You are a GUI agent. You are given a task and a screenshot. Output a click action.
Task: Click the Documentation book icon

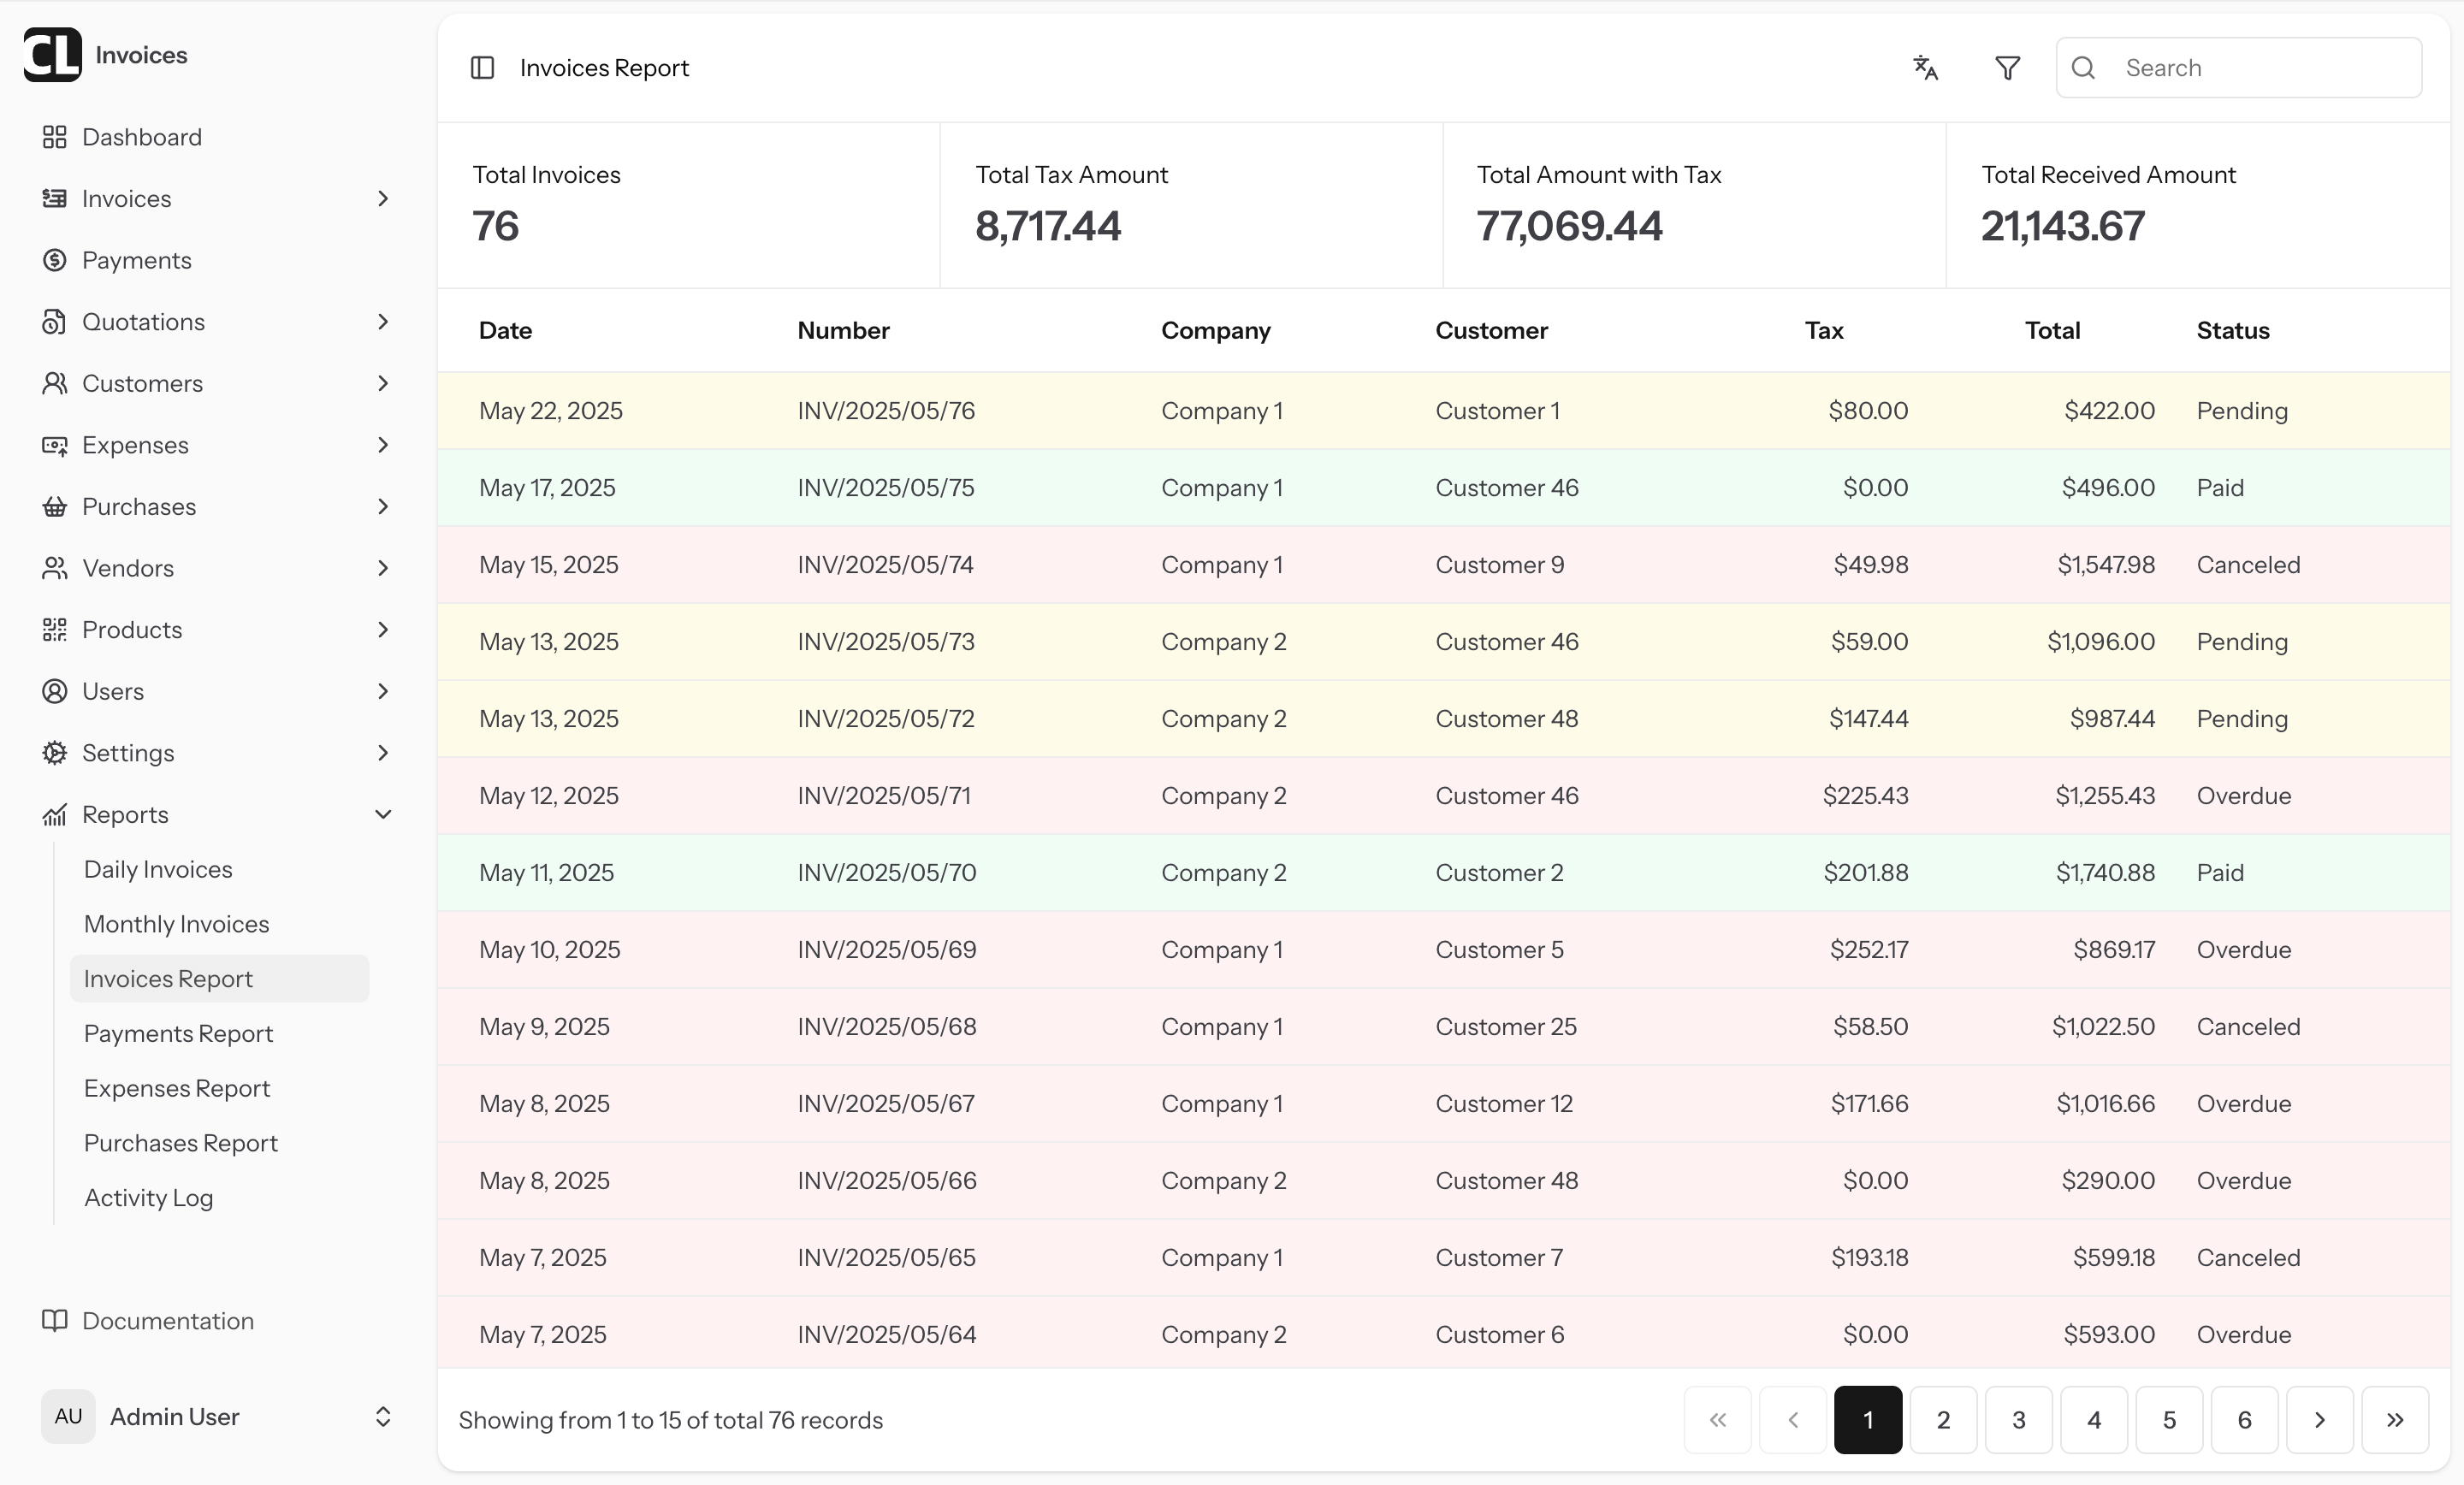pos(54,1321)
